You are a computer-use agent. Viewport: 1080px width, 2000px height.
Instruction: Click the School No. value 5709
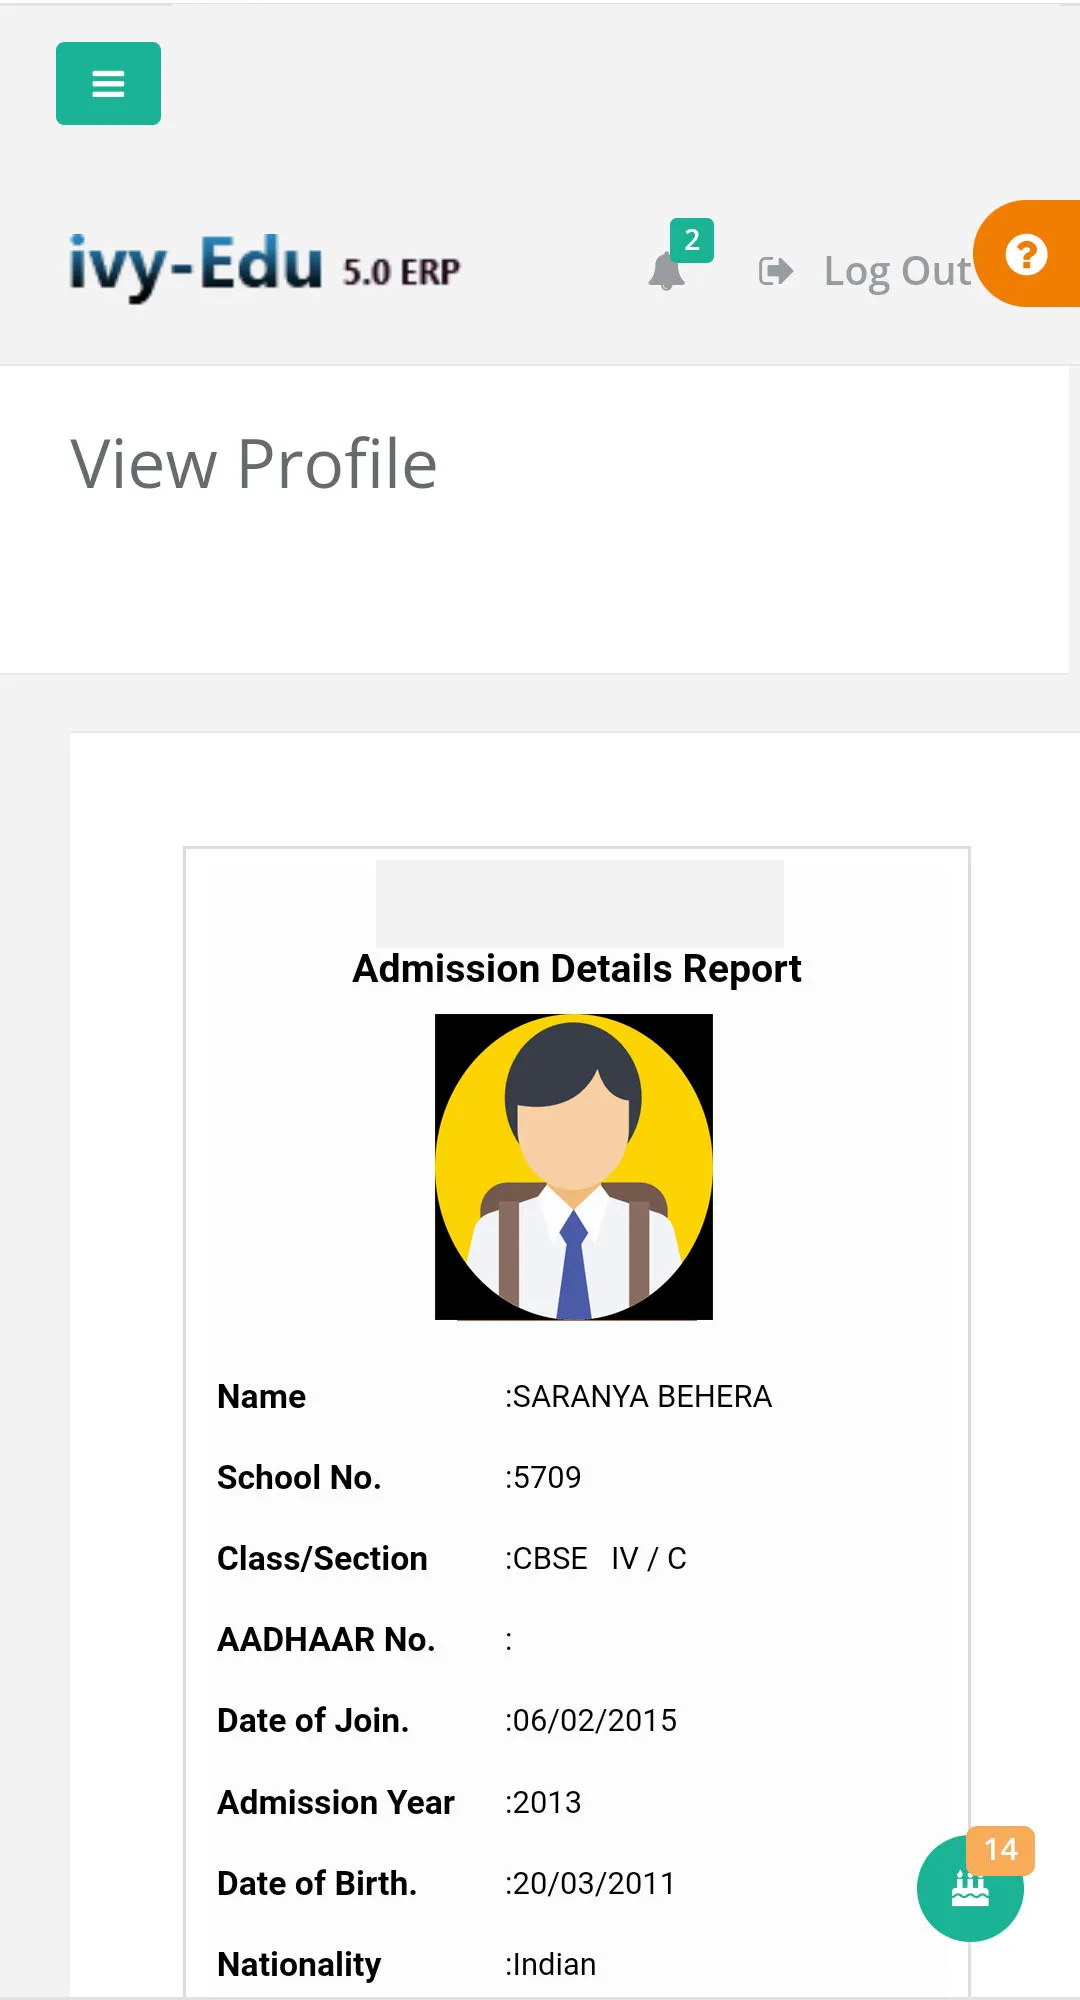546,1477
